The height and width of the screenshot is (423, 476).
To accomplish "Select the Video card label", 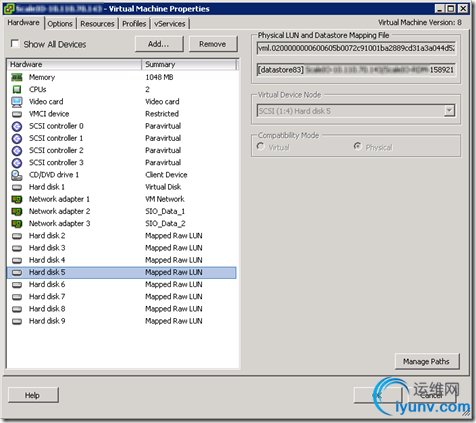I will pyautogui.click(x=46, y=102).
